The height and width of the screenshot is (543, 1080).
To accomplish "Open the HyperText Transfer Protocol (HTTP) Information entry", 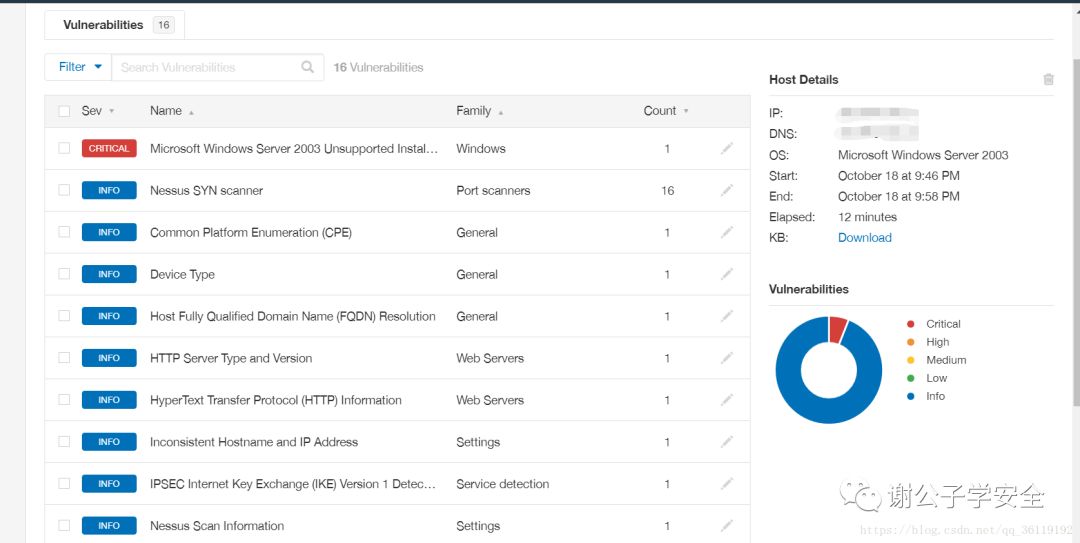I will (276, 400).
